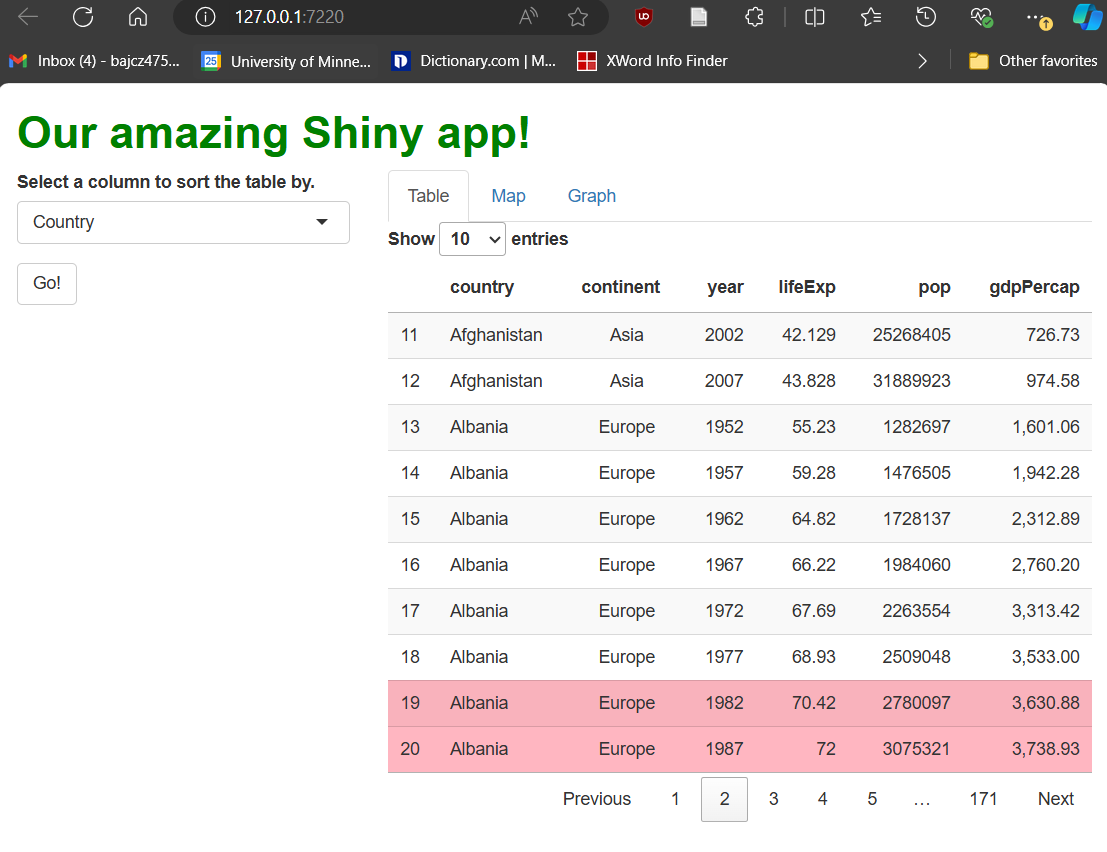Open the browser Extensions icon
Screen dimensions: 1107x852
pyautogui.click(x=753, y=17)
